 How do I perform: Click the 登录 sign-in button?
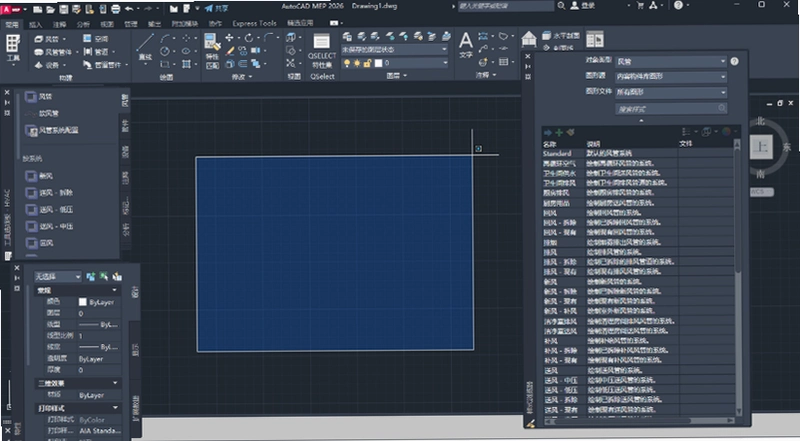point(583,6)
